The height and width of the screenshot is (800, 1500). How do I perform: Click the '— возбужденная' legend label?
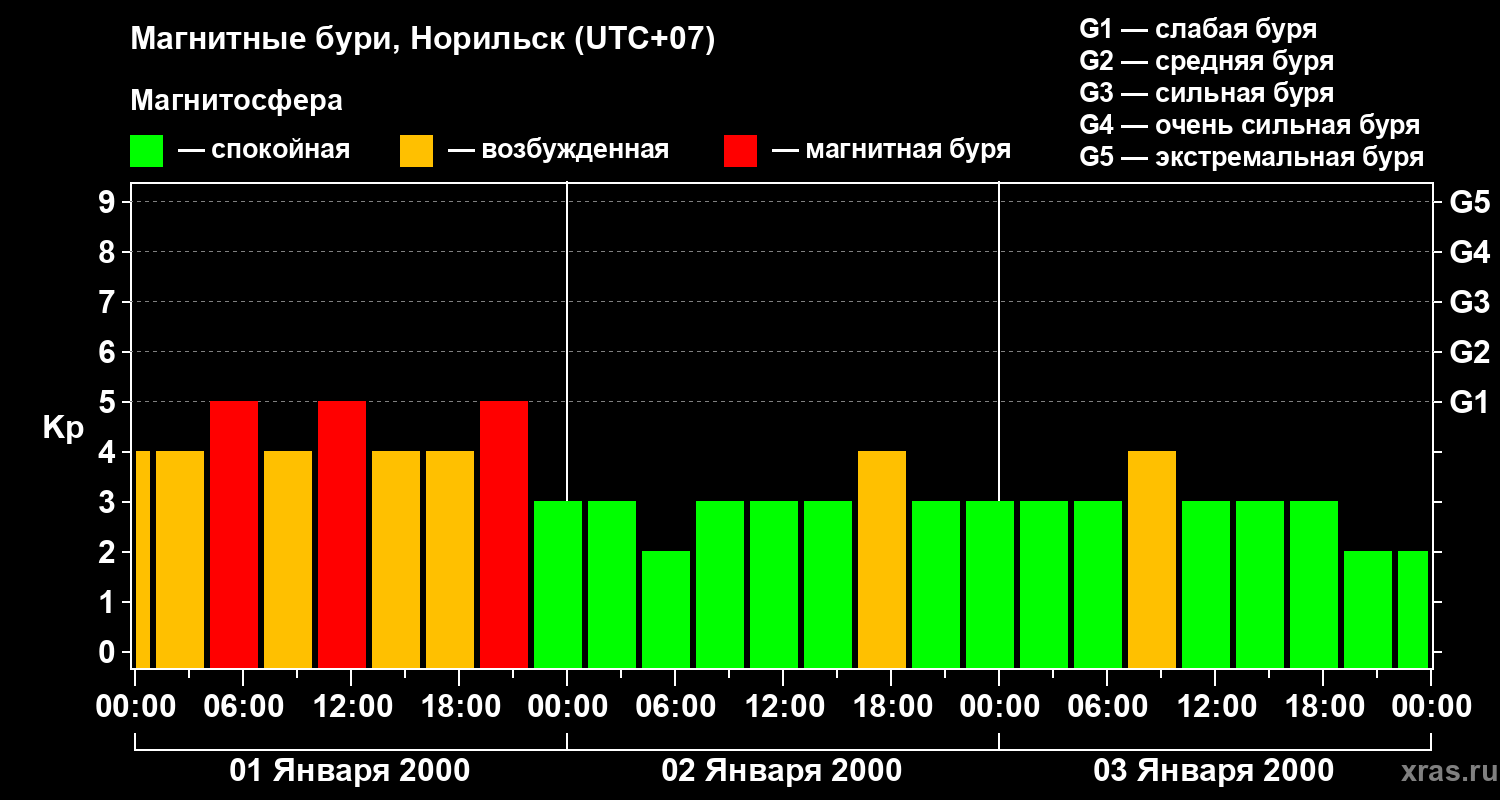point(558,151)
